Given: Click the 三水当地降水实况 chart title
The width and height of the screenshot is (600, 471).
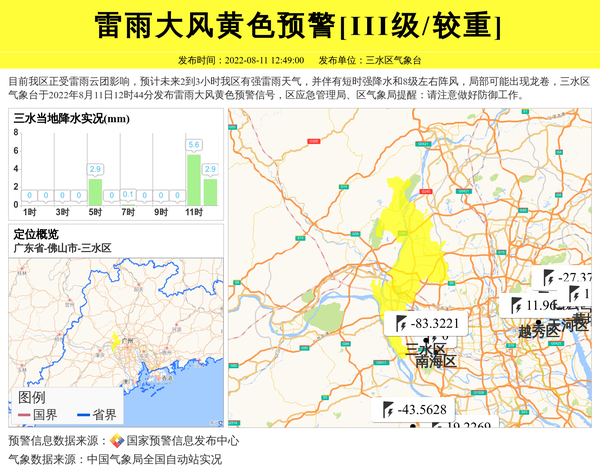Looking at the screenshot, I should pyautogui.click(x=72, y=119).
